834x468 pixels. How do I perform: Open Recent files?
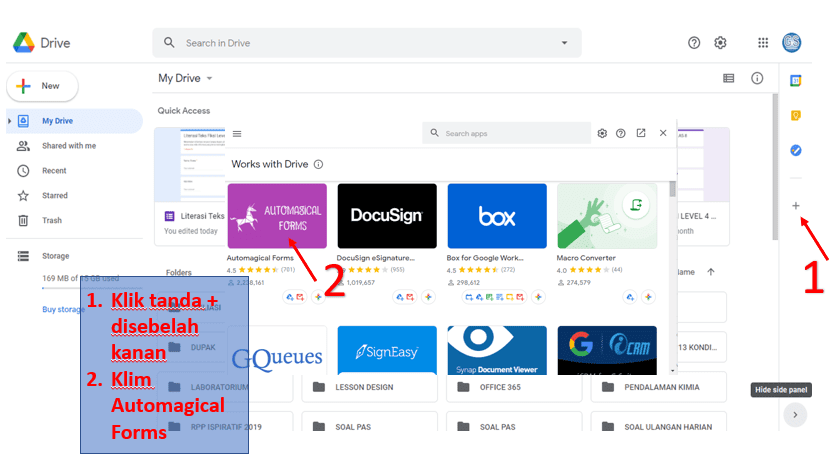click(x=54, y=171)
